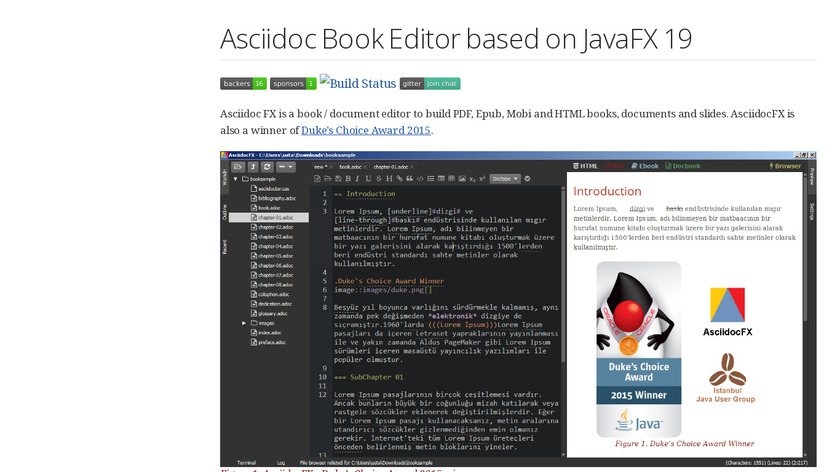The image size is (840, 472).
Task: Click the Browser preview button
Action: pyautogui.click(x=785, y=166)
